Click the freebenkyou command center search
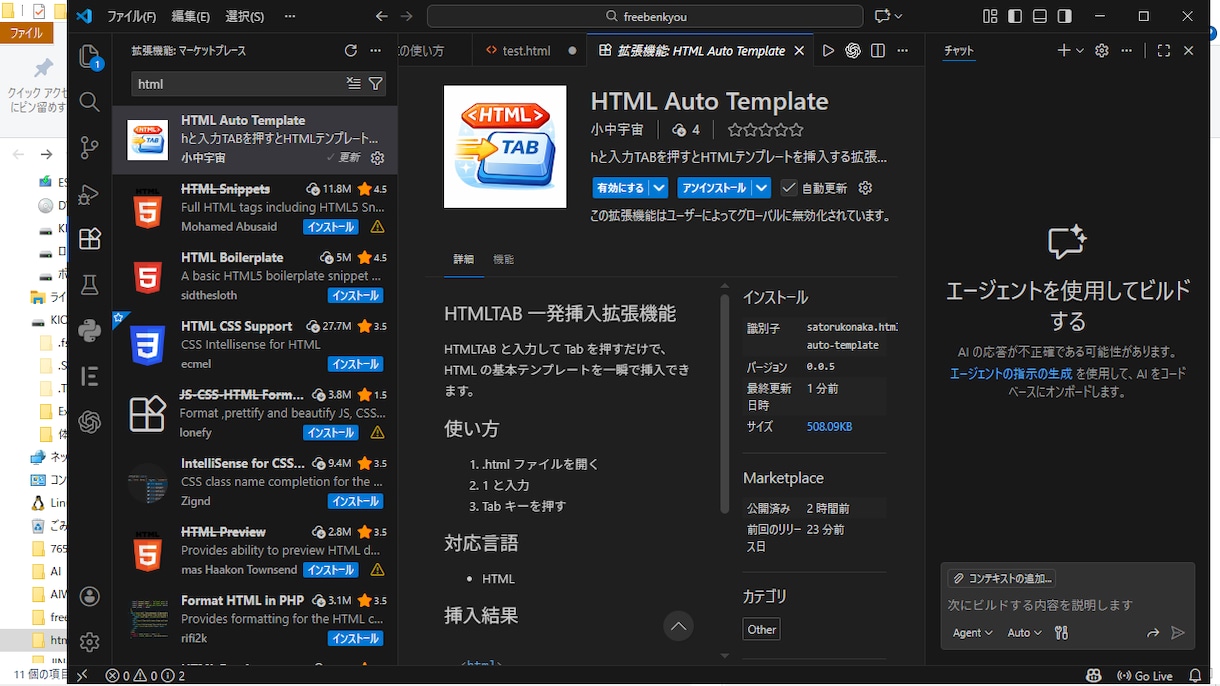The width and height of the screenshot is (1220, 686). (645, 17)
